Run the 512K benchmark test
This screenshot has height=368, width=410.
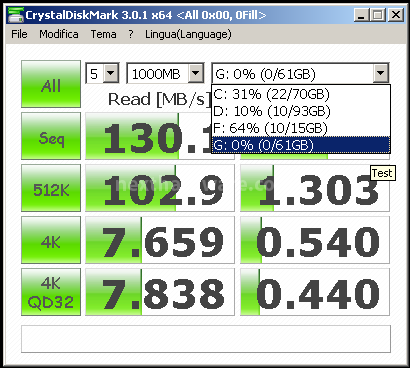(x=51, y=188)
